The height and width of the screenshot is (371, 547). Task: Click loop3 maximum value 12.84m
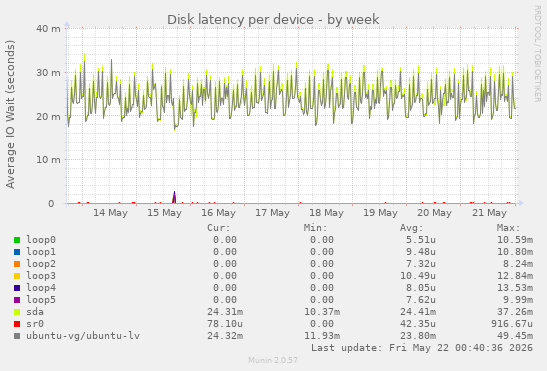(x=515, y=276)
